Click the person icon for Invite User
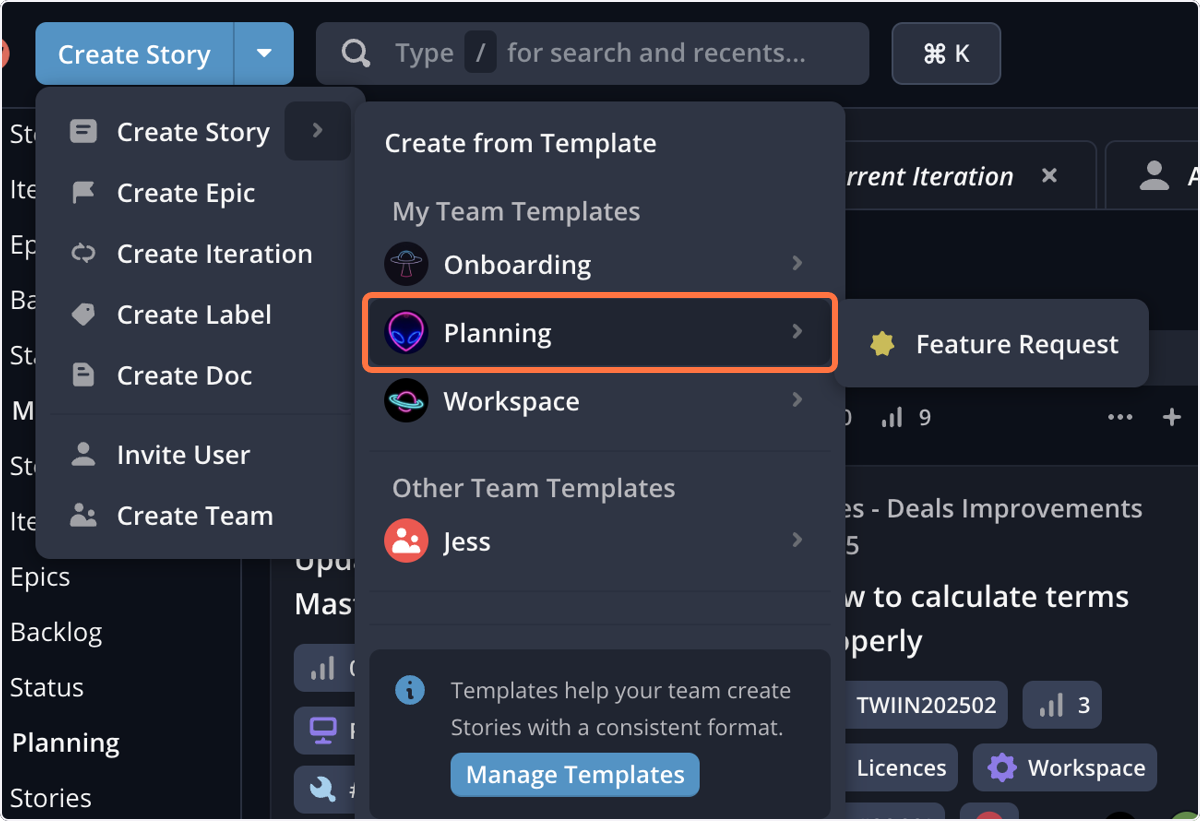Viewport: 1200px width, 821px height. coord(84,455)
